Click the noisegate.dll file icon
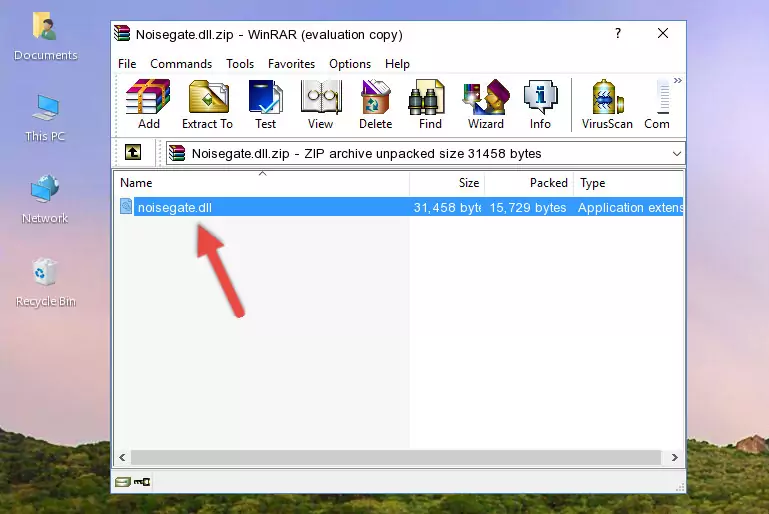This screenshot has height=514, width=769. pyautogui.click(x=126, y=206)
